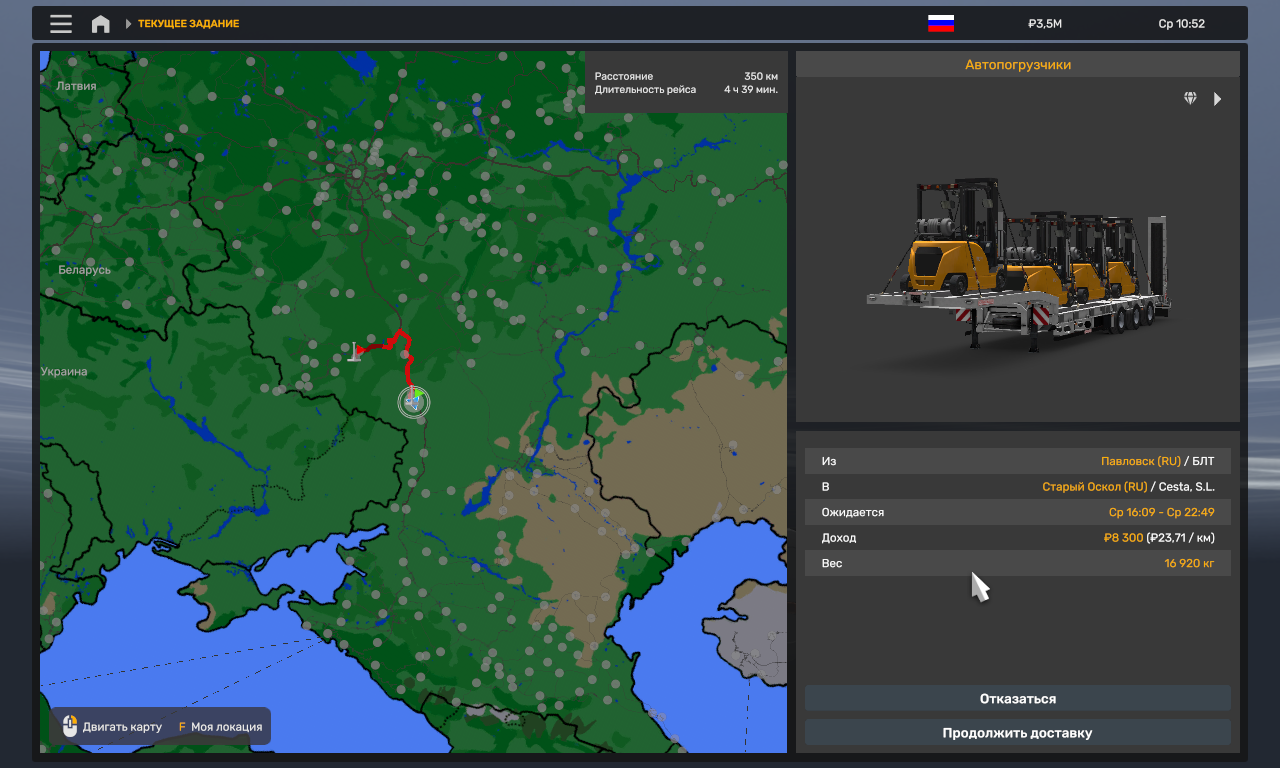
Task: Click the Автопогрузчики cargo title
Action: click(x=1018, y=65)
